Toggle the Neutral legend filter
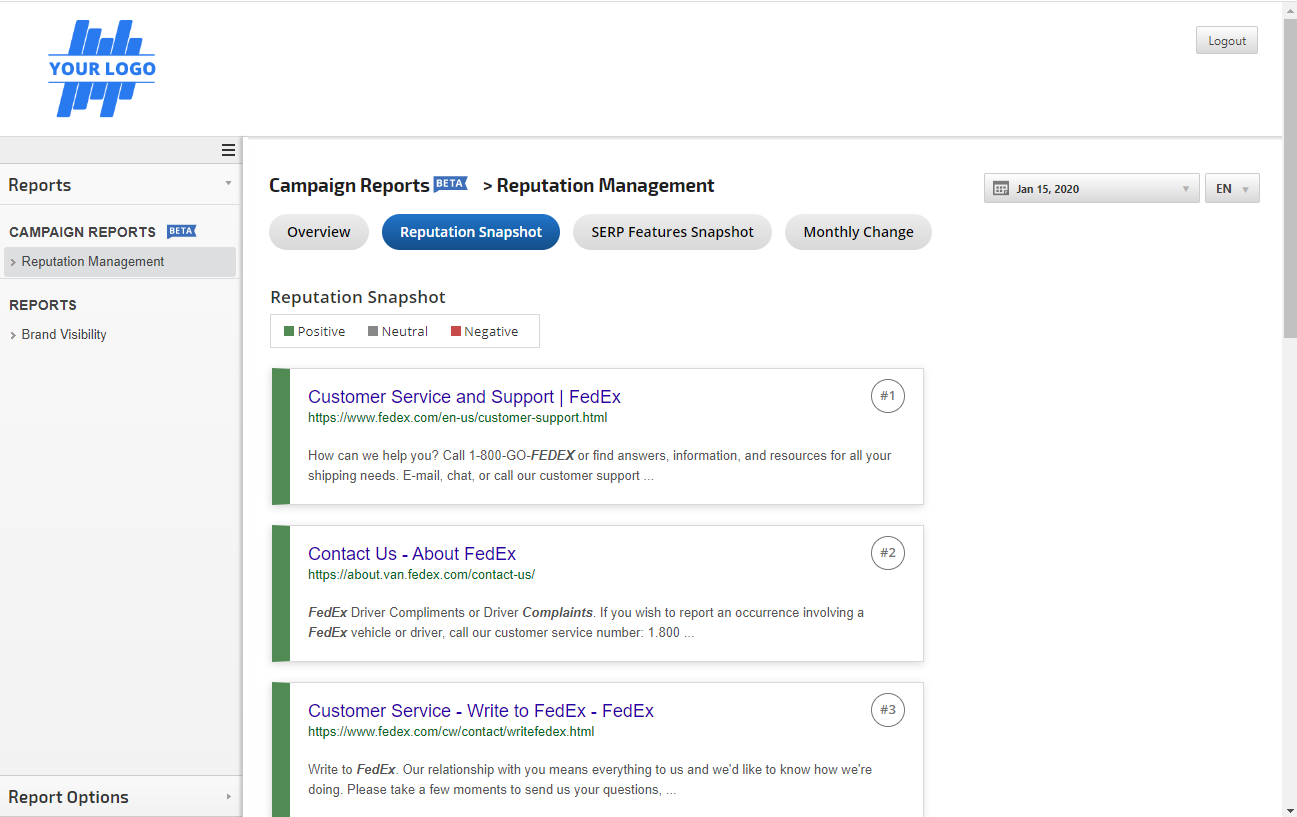This screenshot has height=817, width=1297. coord(398,331)
